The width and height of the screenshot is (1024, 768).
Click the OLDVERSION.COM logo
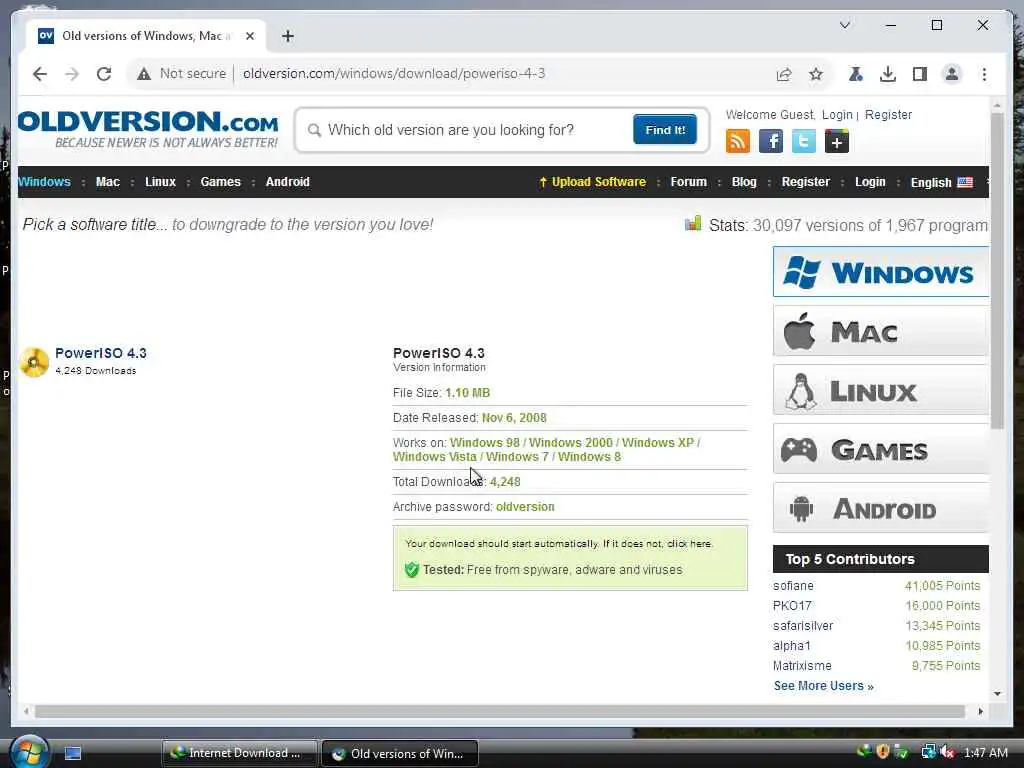pyautogui.click(x=148, y=129)
